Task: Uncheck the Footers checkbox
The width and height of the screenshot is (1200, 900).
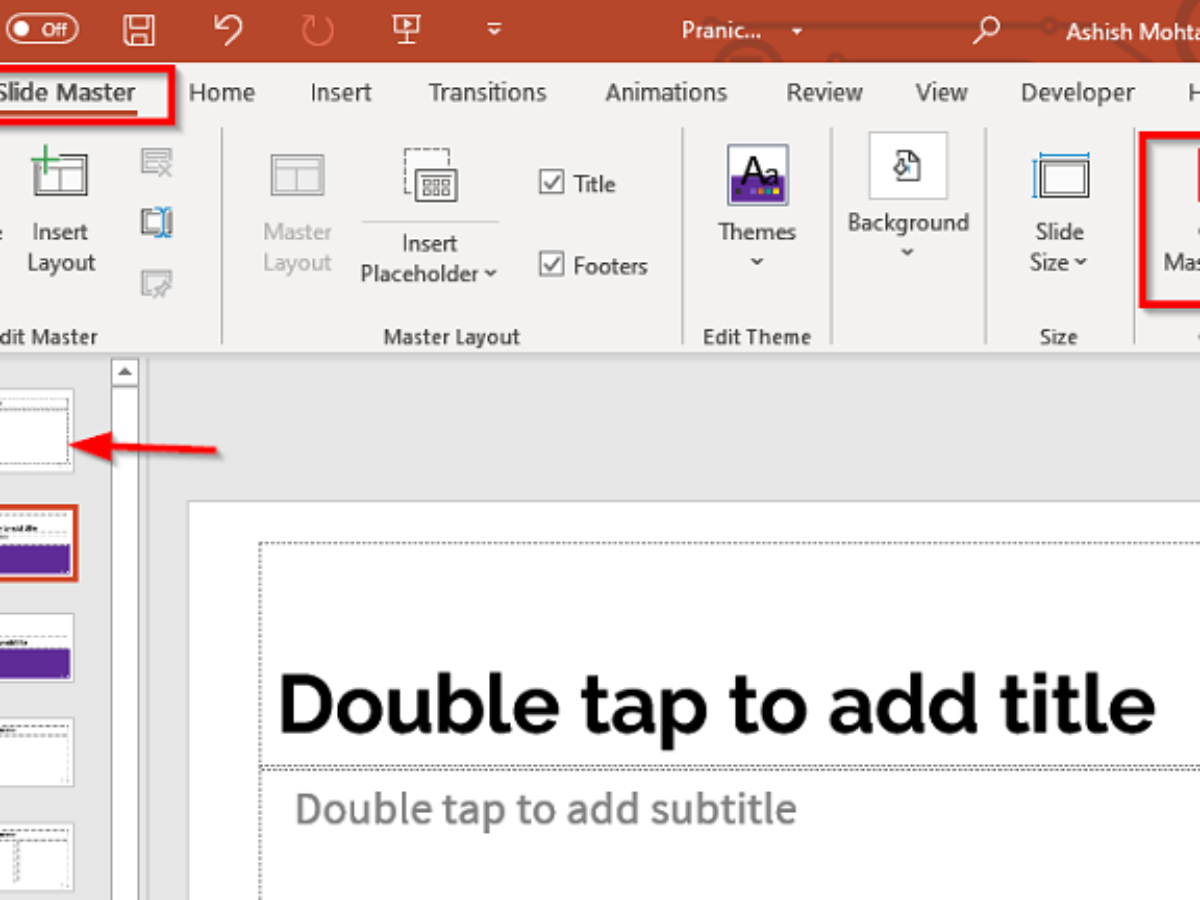Action: (552, 265)
